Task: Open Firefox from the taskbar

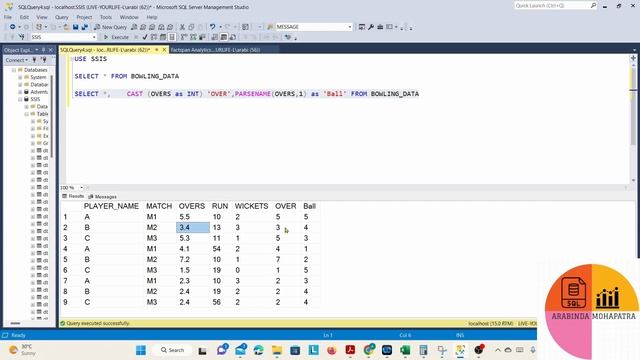Action: click(x=331, y=350)
